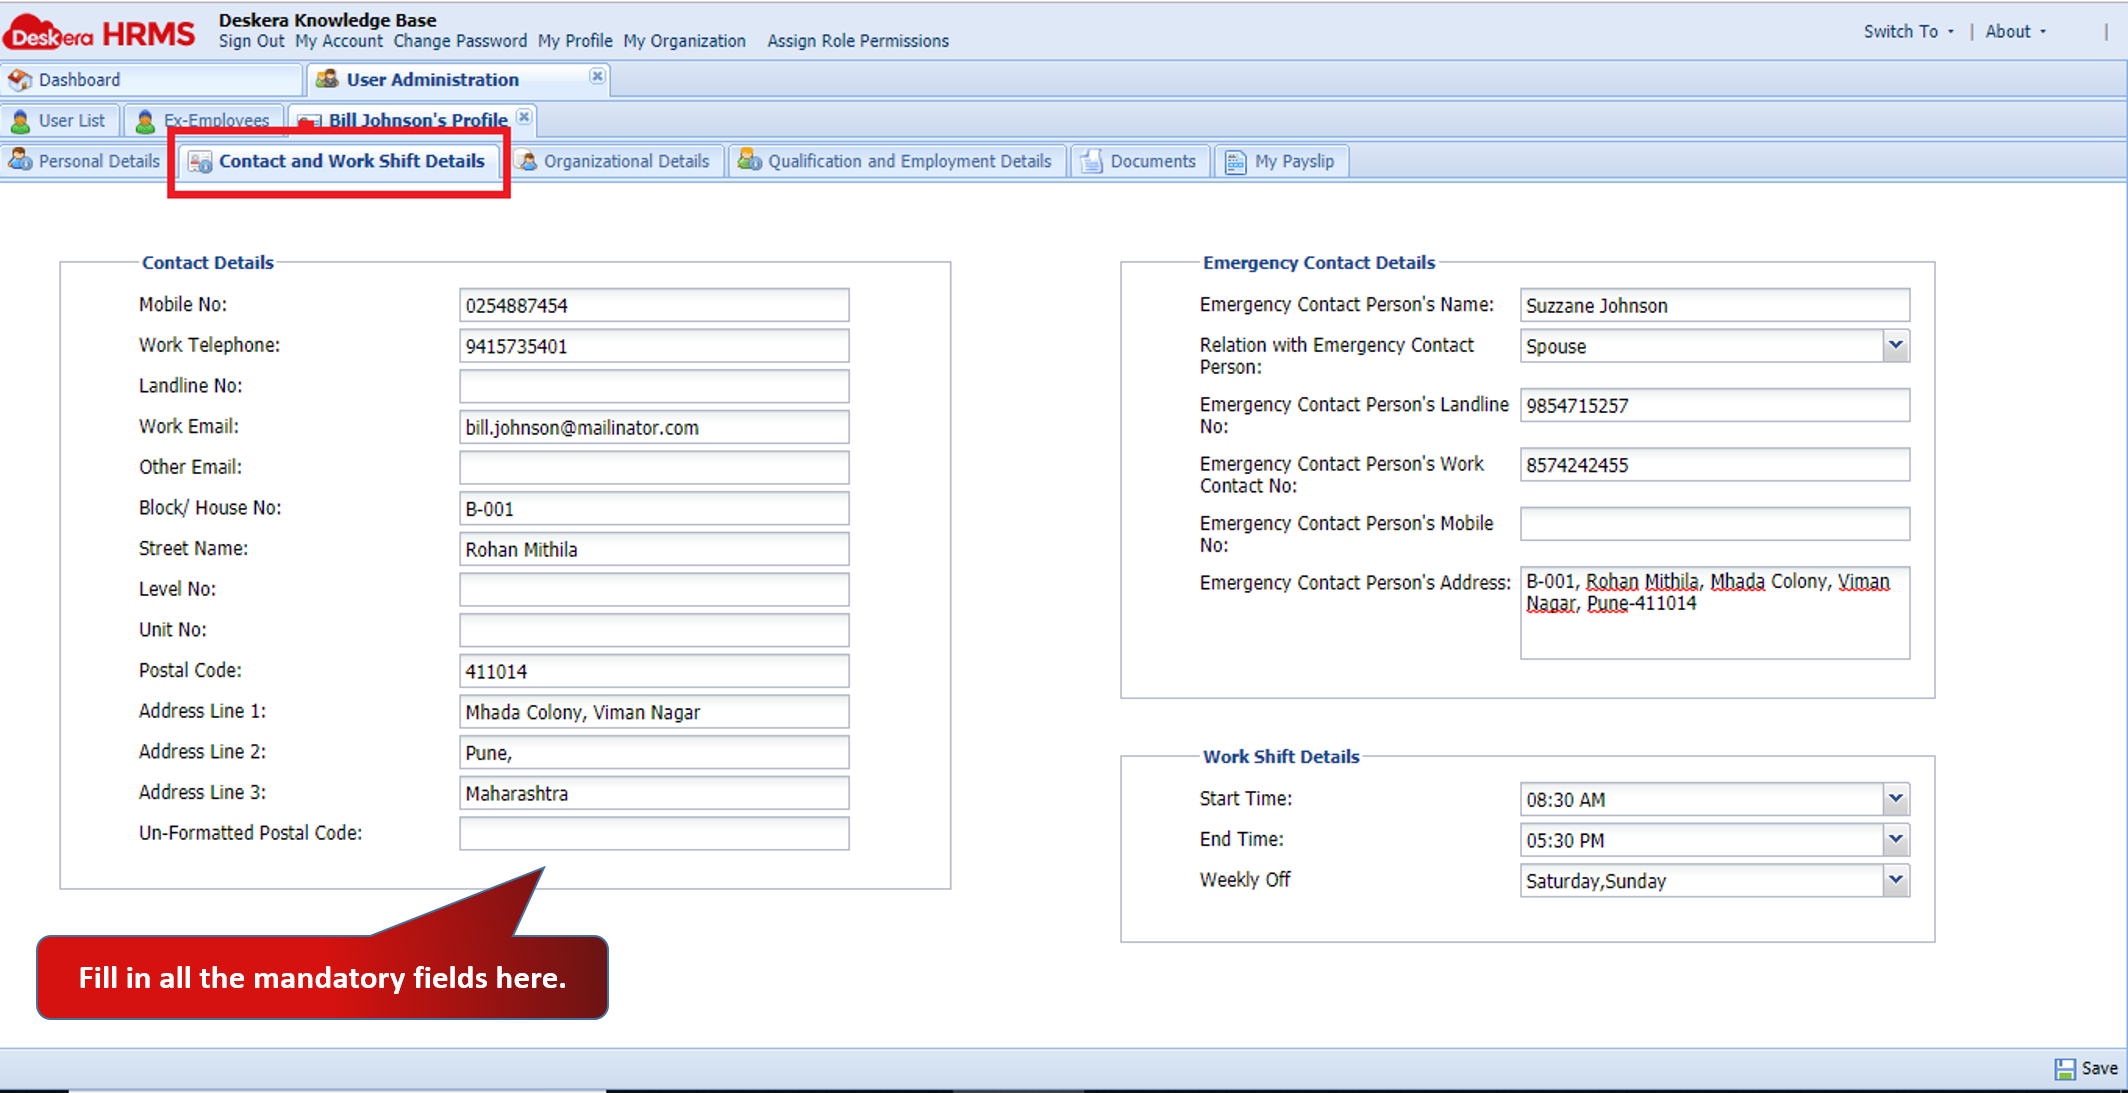The height and width of the screenshot is (1093, 2128).
Task: Open the My Payslip tab
Action: (1282, 161)
